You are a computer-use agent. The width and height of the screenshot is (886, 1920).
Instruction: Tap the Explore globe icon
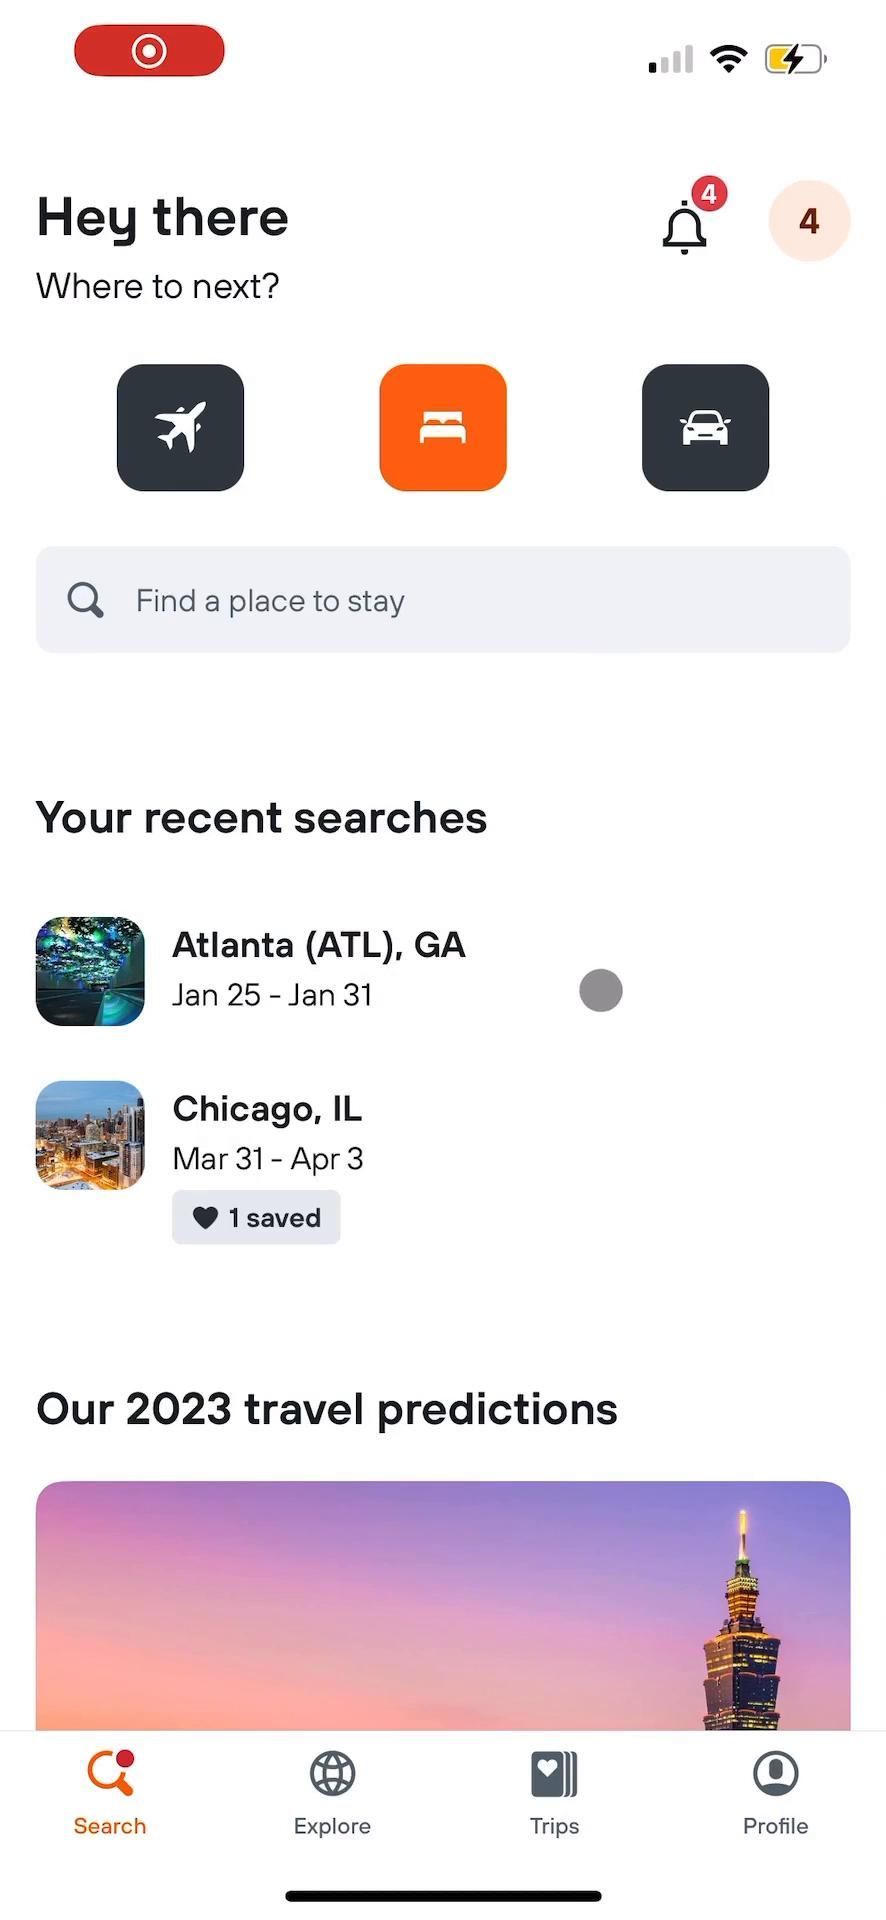pyautogui.click(x=332, y=1774)
